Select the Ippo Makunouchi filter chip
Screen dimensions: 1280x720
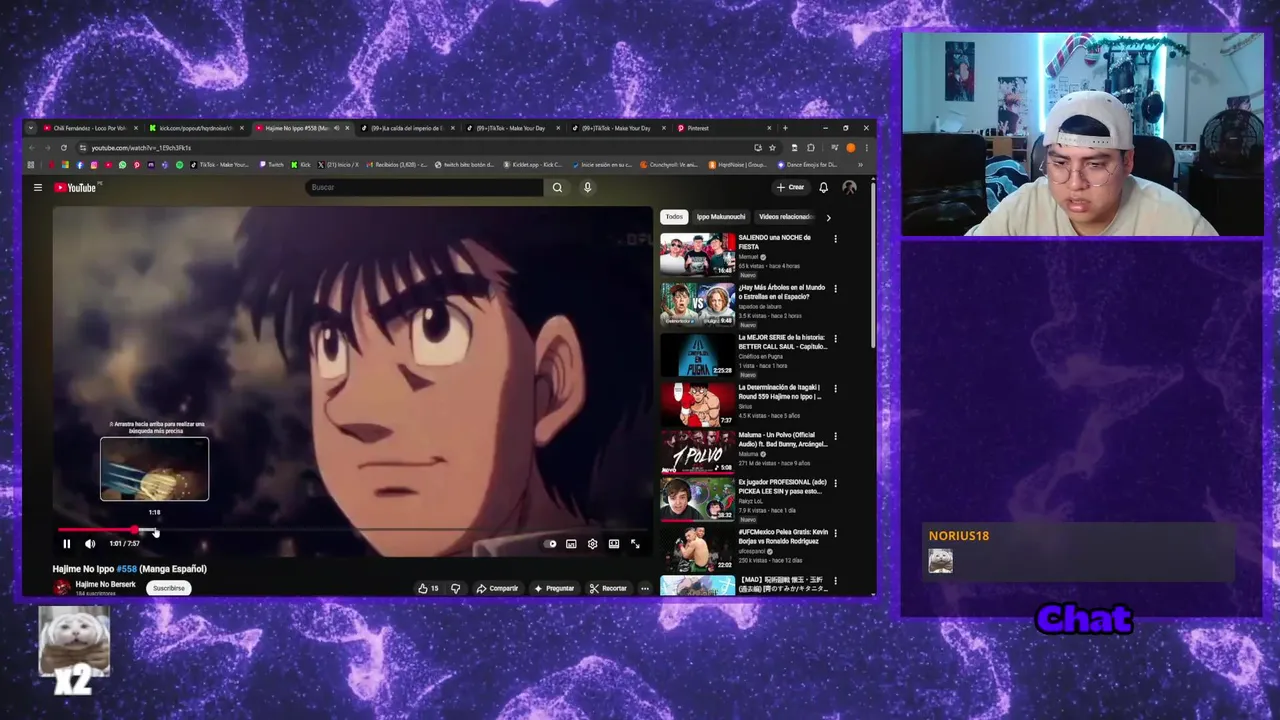(x=720, y=217)
